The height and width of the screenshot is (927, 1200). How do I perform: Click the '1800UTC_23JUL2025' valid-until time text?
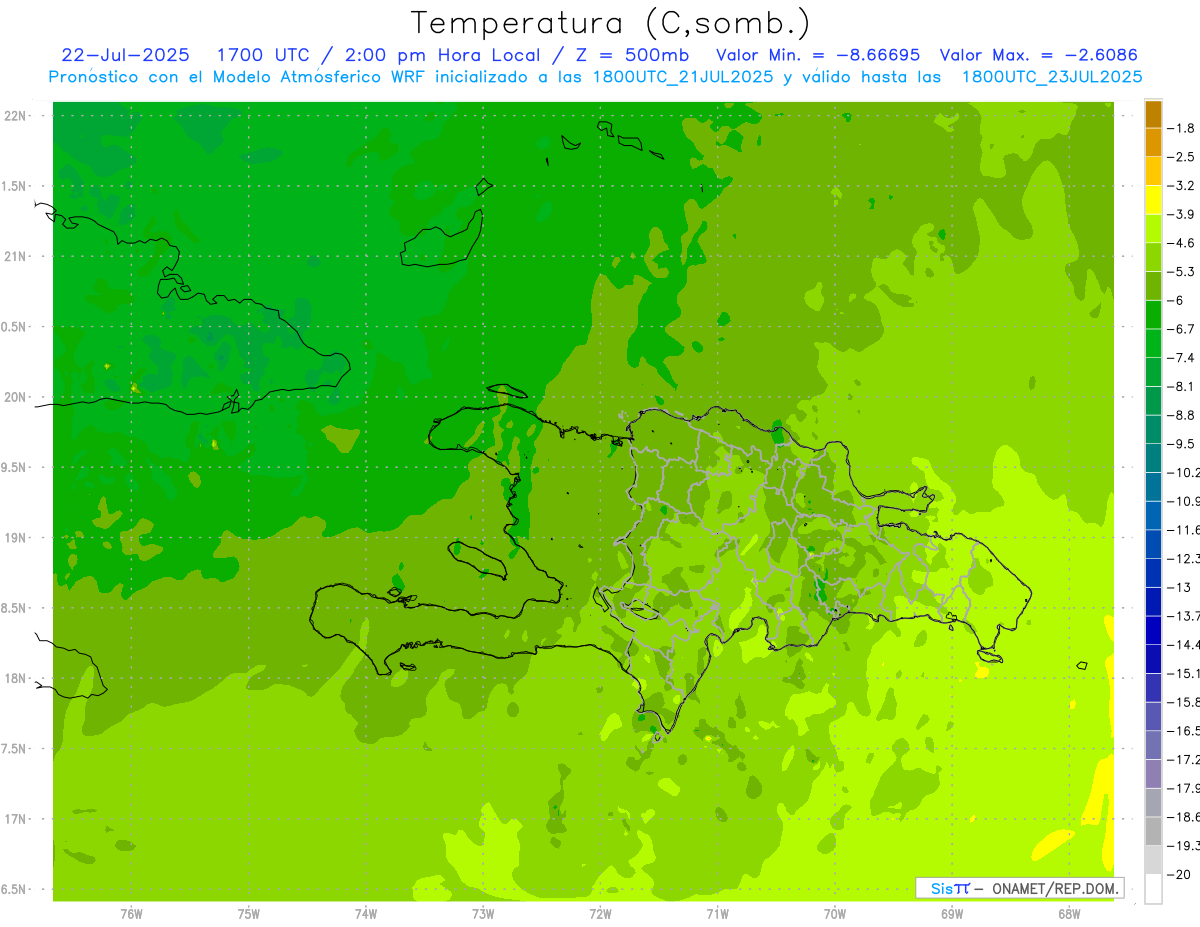pos(1051,77)
